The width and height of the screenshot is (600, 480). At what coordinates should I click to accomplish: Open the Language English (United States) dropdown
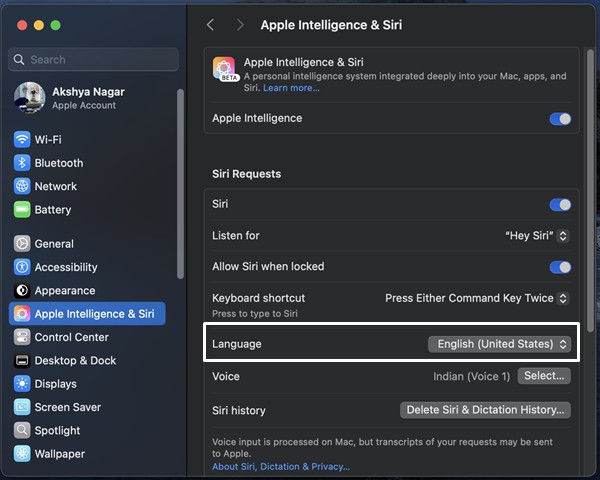click(499, 344)
